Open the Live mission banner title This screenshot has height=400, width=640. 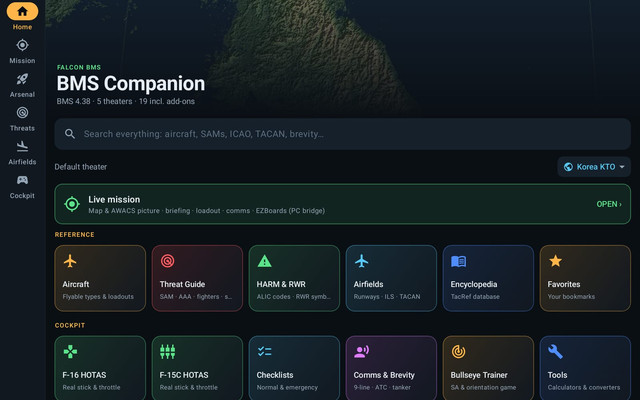(114, 199)
